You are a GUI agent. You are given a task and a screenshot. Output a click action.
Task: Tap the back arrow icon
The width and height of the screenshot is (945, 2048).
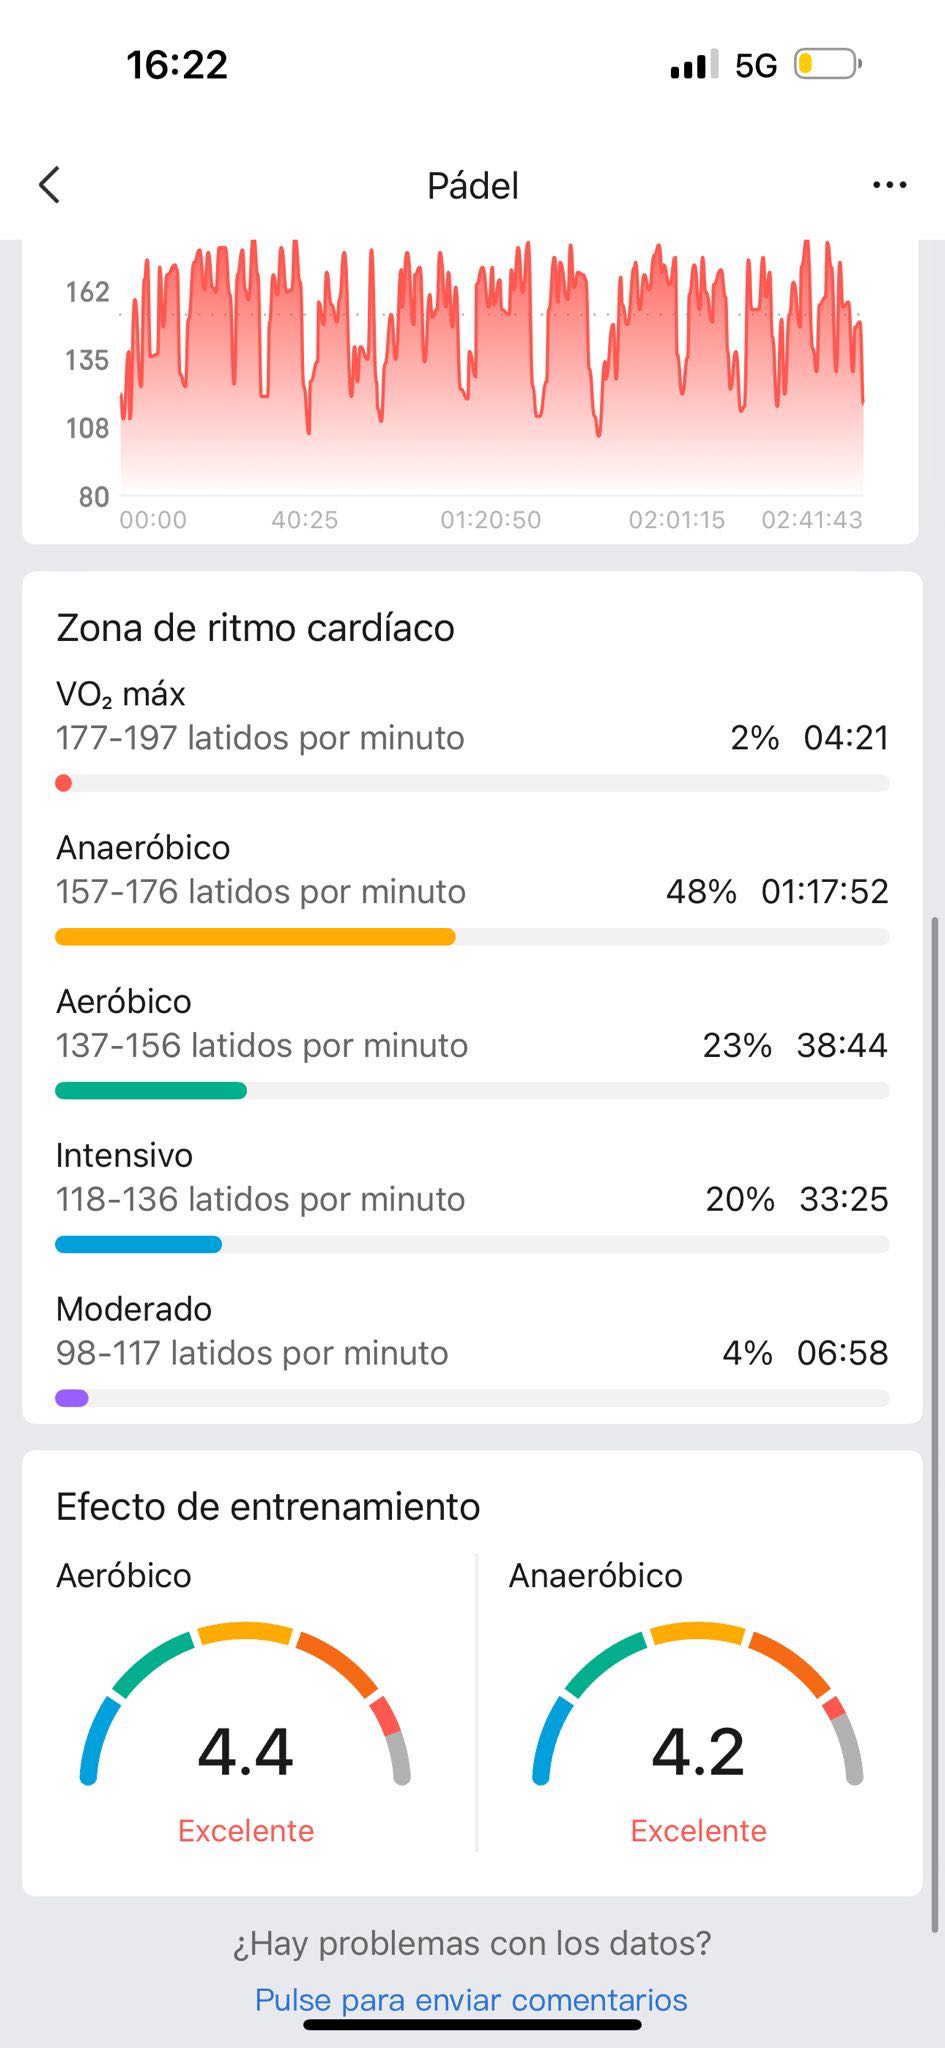click(x=50, y=185)
